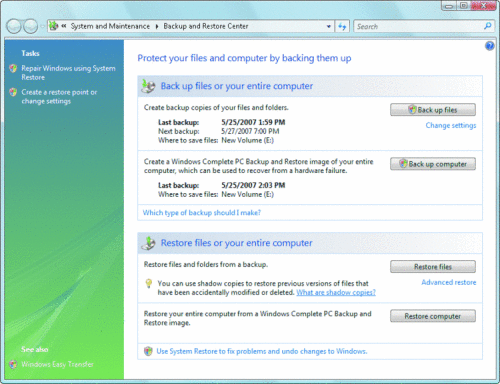Select System and Maintenance breadcrumb item
Viewport: 500px width, 384px height.
pos(110,26)
